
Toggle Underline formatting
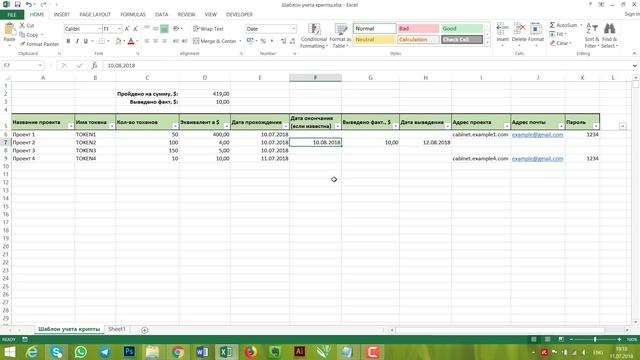tap(86, 41)
